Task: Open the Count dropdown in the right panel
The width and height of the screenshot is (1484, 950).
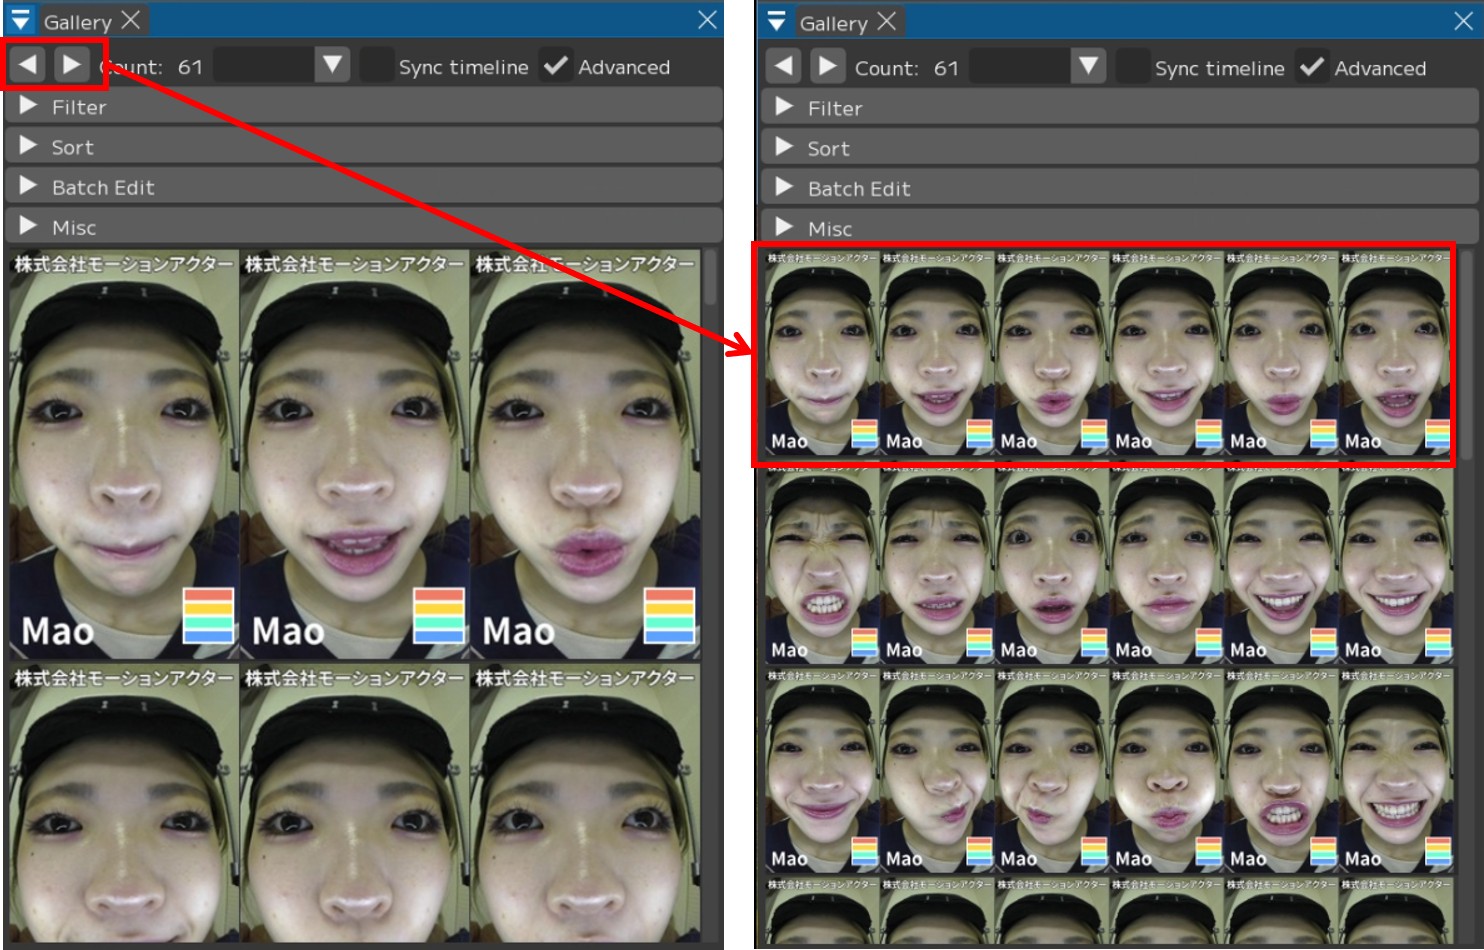Action: (1088, 67)
